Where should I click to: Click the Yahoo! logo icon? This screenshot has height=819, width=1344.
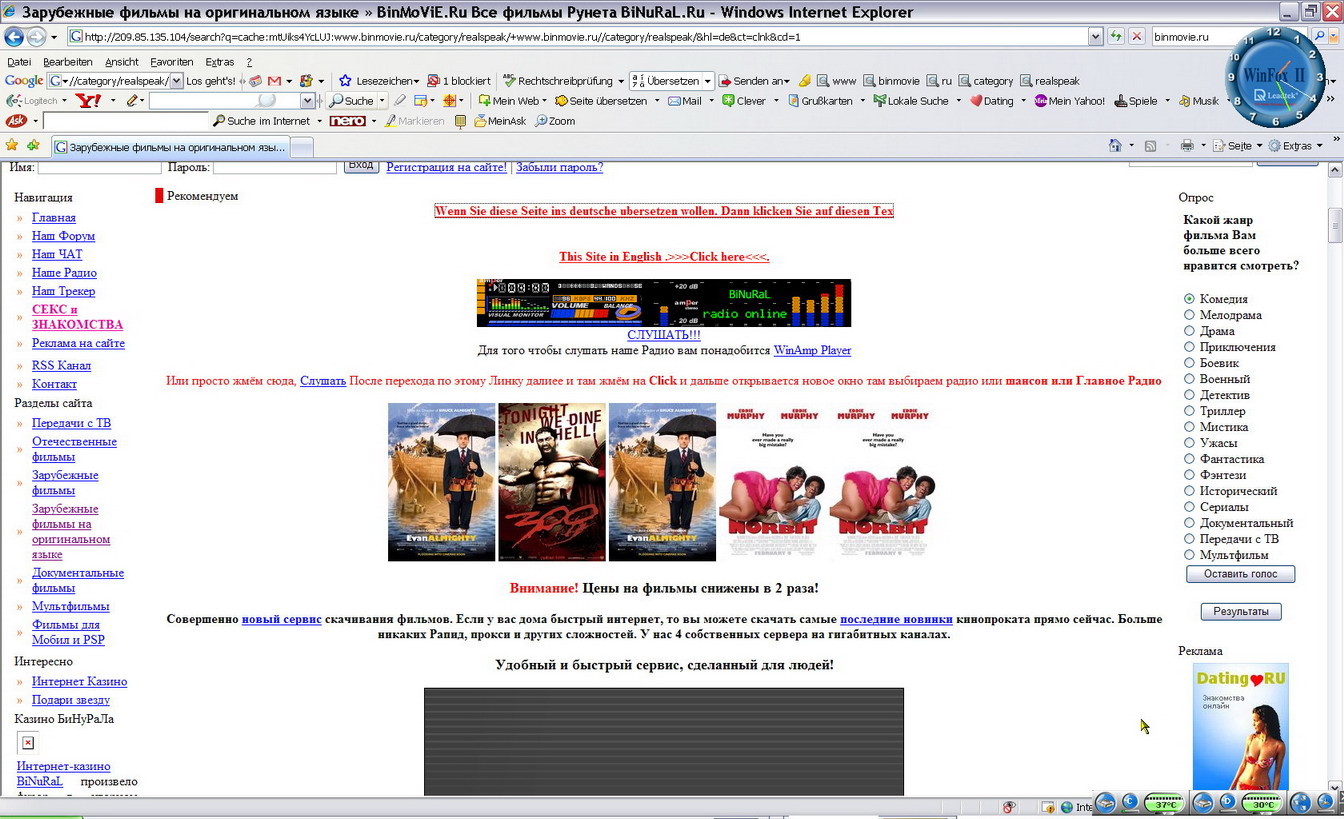(x=89, y=101)
